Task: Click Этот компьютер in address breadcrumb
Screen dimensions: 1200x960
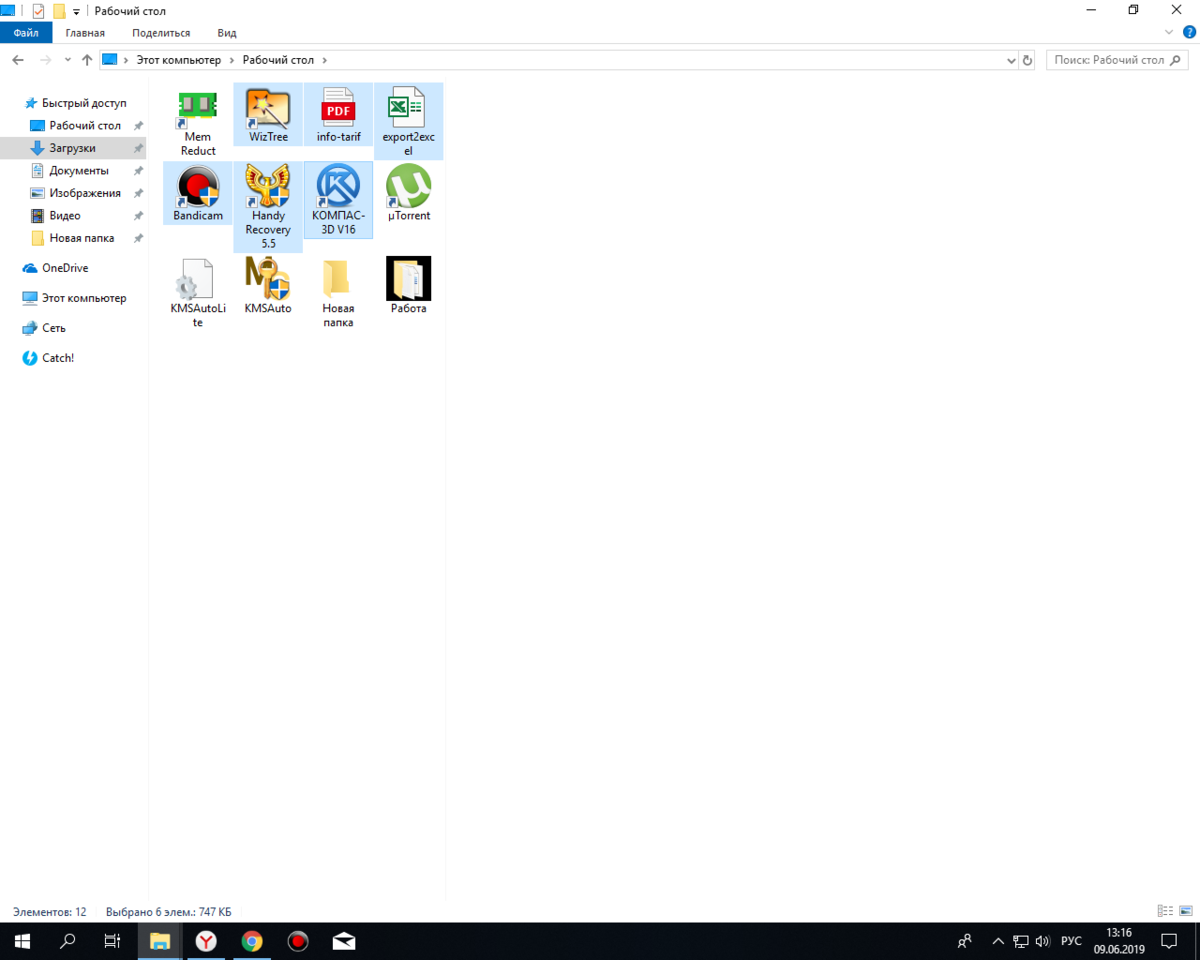Action: (x=178, y=60)
